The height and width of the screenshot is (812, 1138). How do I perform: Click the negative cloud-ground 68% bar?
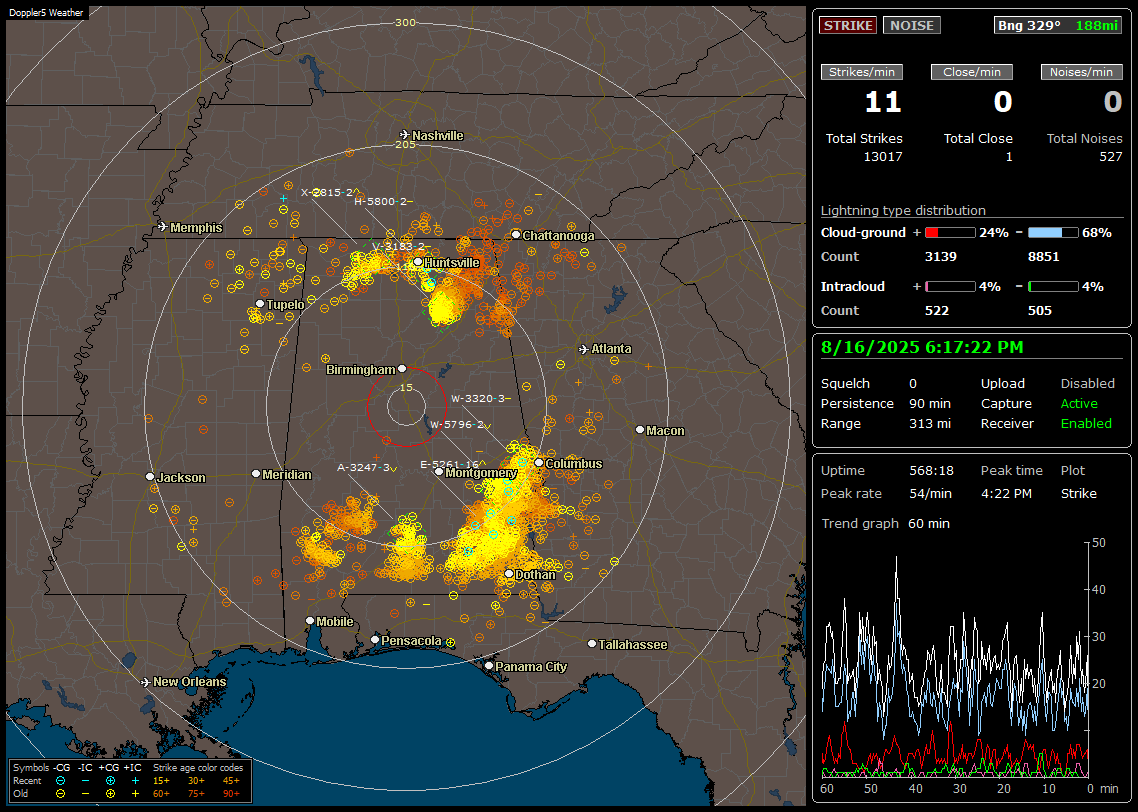(1053, 233)
